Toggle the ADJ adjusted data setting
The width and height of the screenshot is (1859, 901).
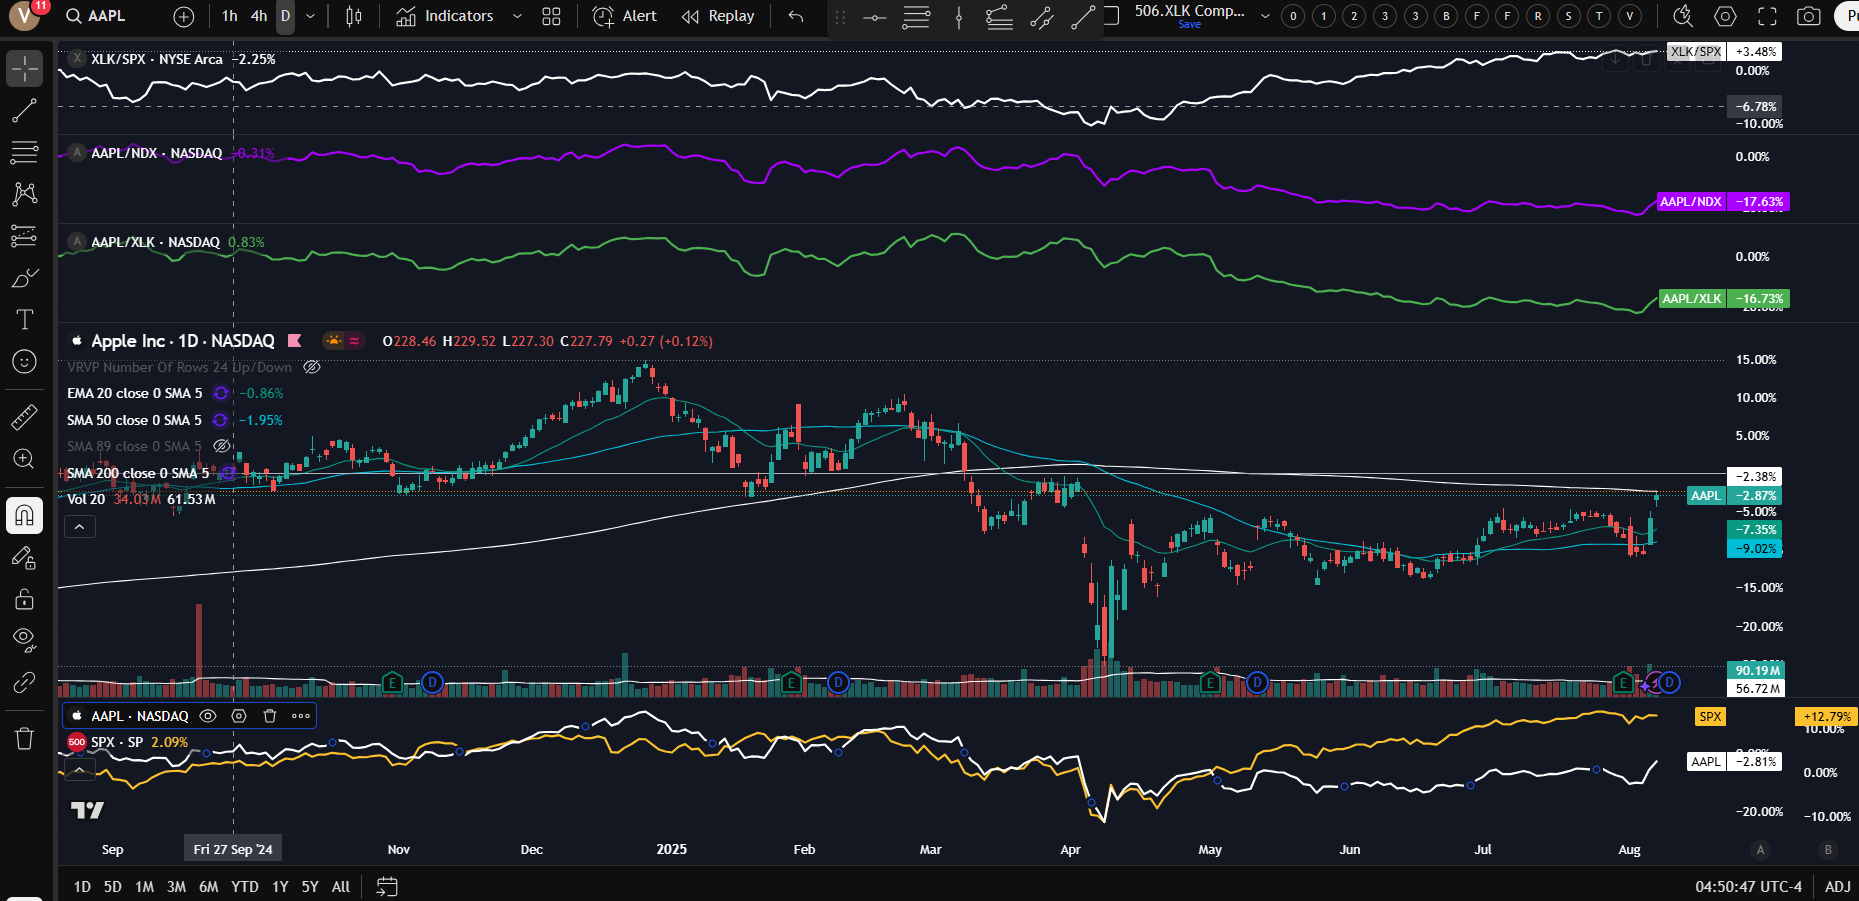click(1837, 886)
